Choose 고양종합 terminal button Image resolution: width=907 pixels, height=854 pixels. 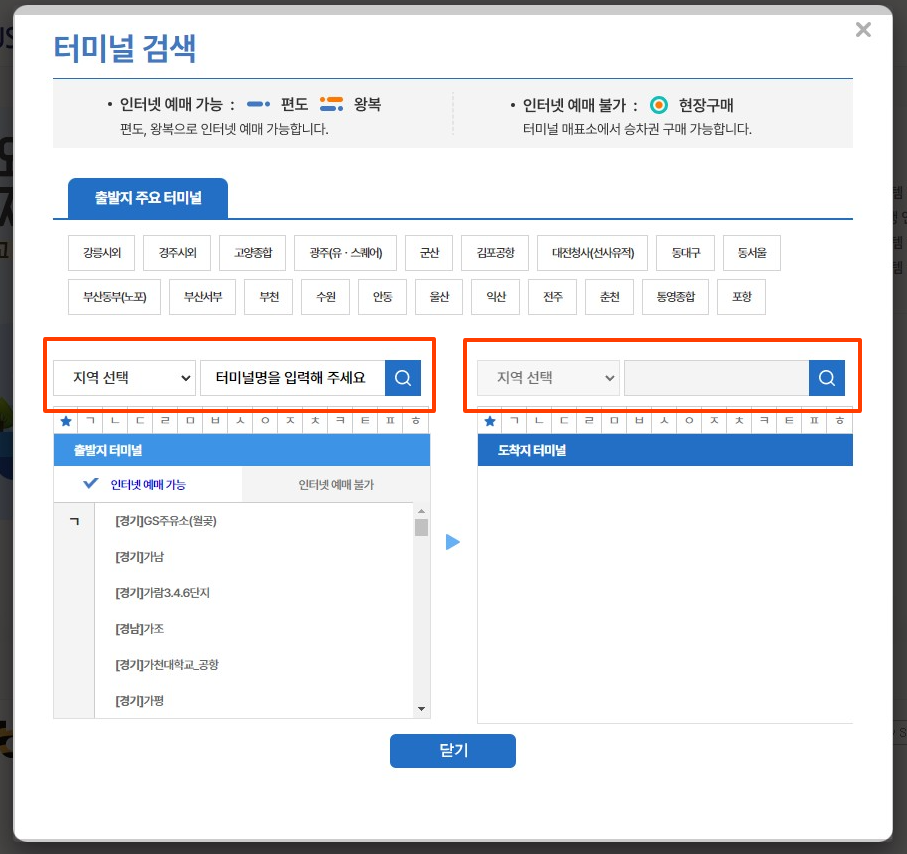pyautogui.click(x=252, y=253)
